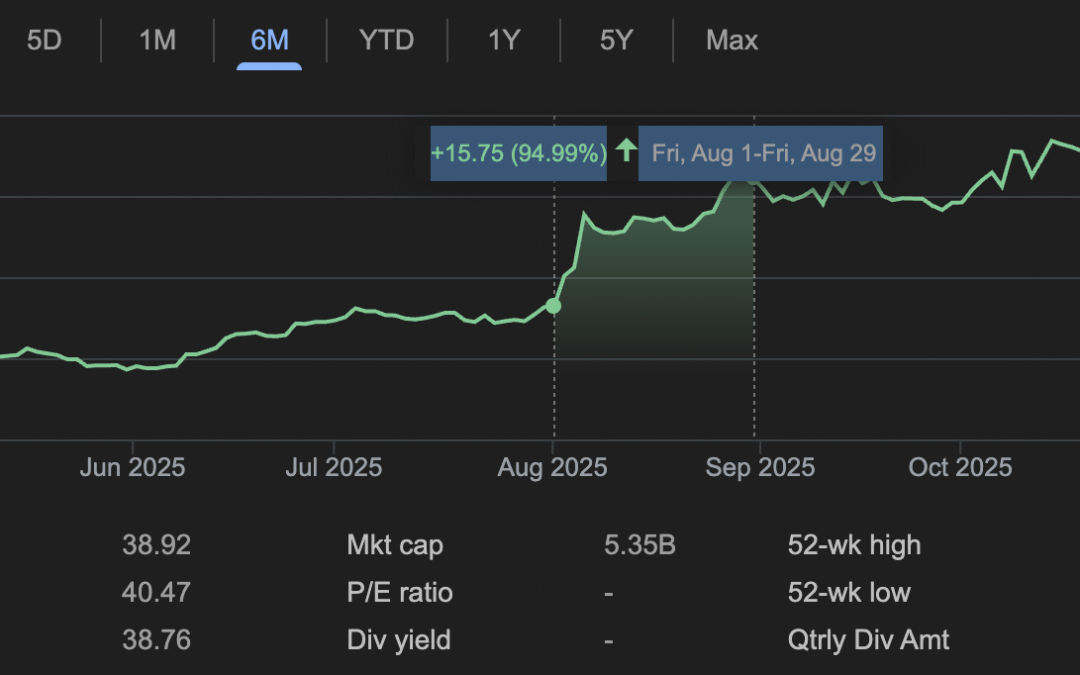Screen dimensions: 1080x675
Task: Select the Max time range tab
Action: point(731,41)
